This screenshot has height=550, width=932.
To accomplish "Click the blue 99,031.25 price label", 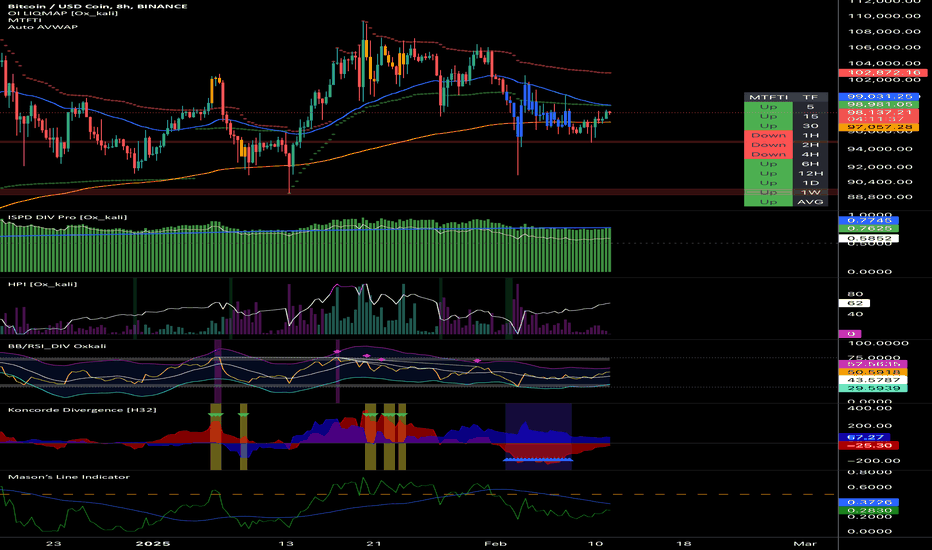I will pyautogui.click(x=879, y=96).
